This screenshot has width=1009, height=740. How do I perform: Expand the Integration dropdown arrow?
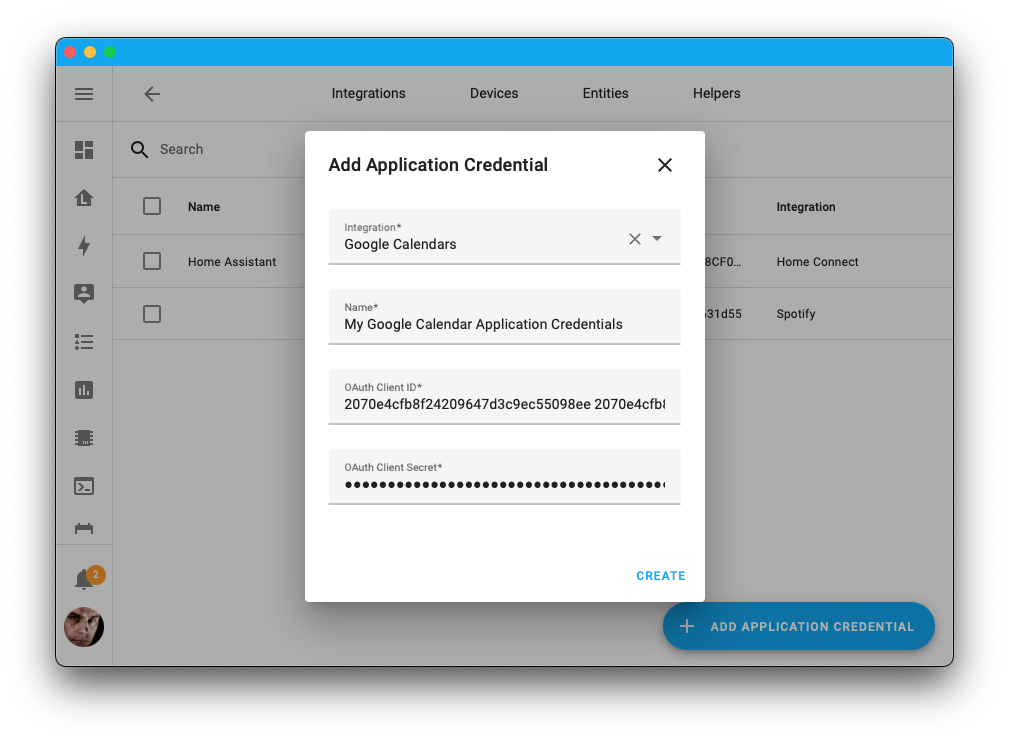coord(657,239)
